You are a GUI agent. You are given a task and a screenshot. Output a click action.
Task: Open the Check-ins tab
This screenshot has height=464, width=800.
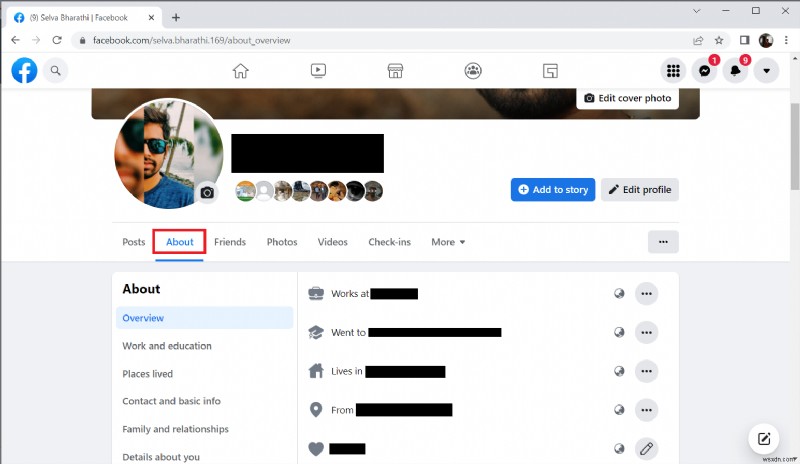tap(389, 242)
